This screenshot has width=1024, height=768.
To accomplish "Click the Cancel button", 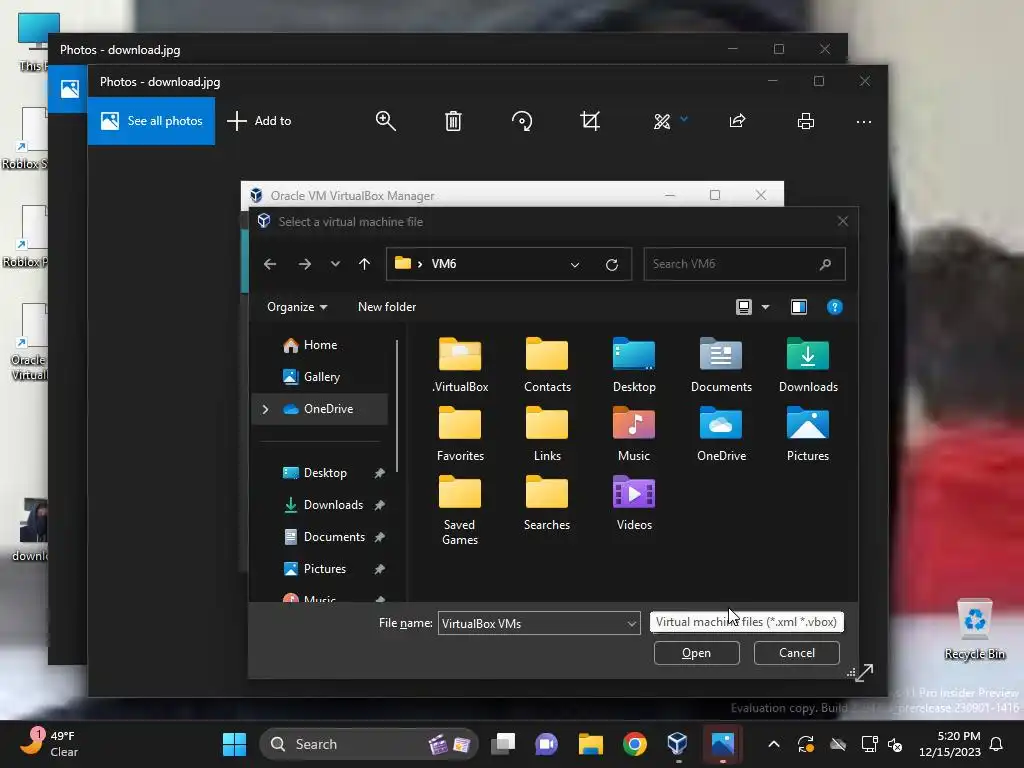I will tap(797, 653).
